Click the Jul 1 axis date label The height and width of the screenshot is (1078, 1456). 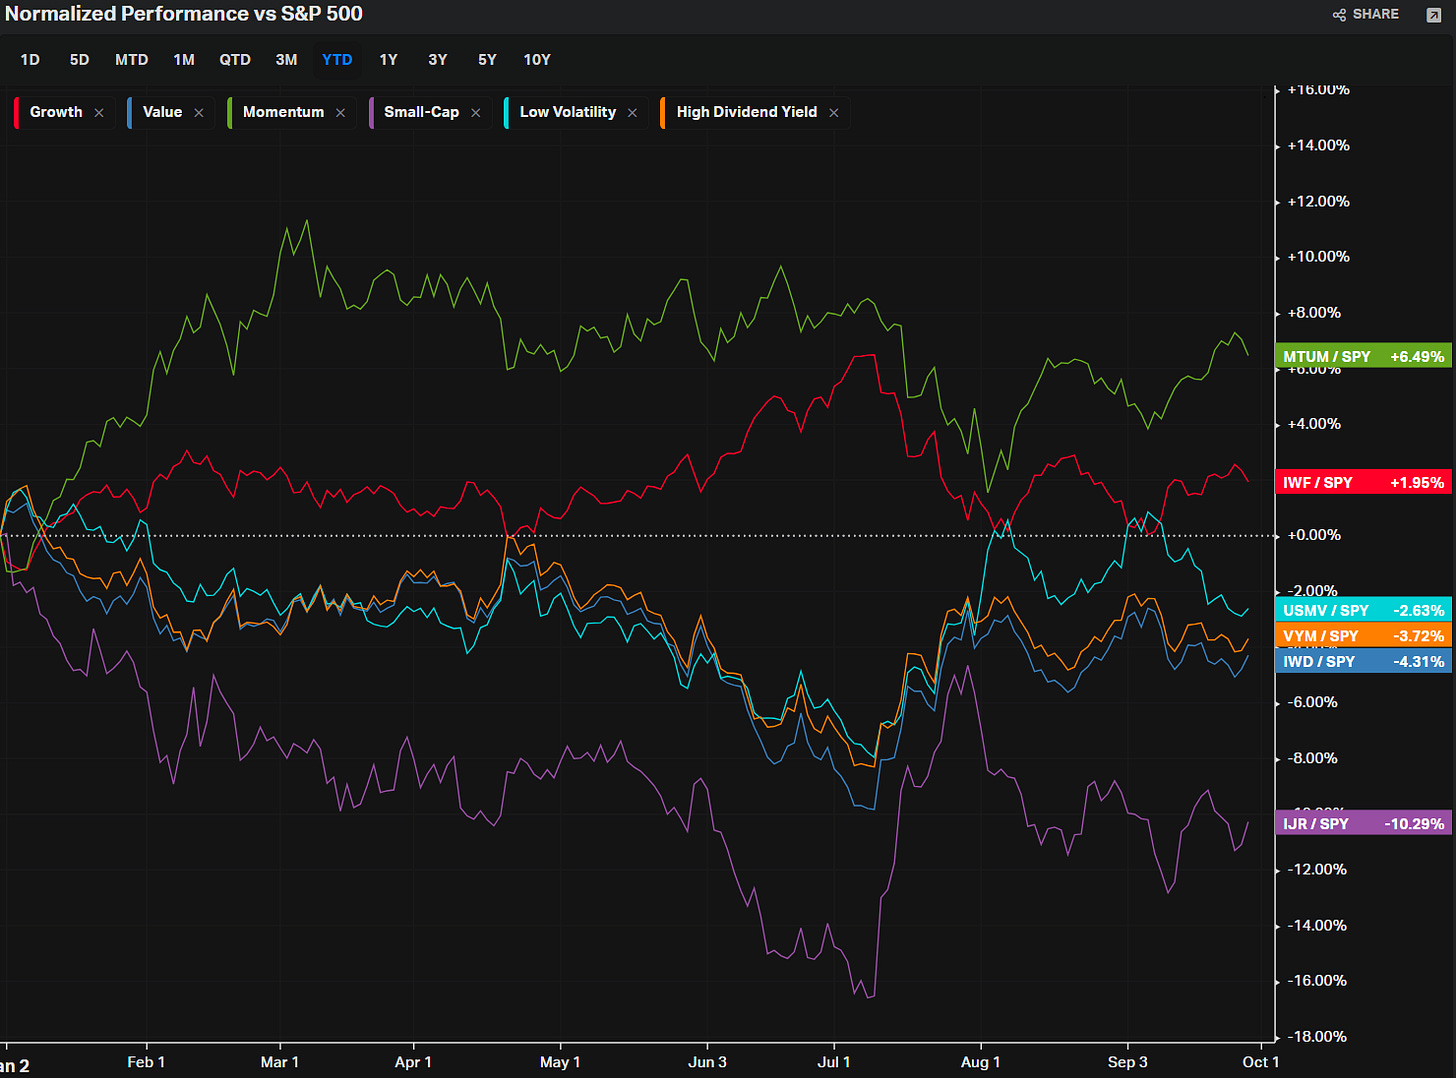[x=834, y=1062]
